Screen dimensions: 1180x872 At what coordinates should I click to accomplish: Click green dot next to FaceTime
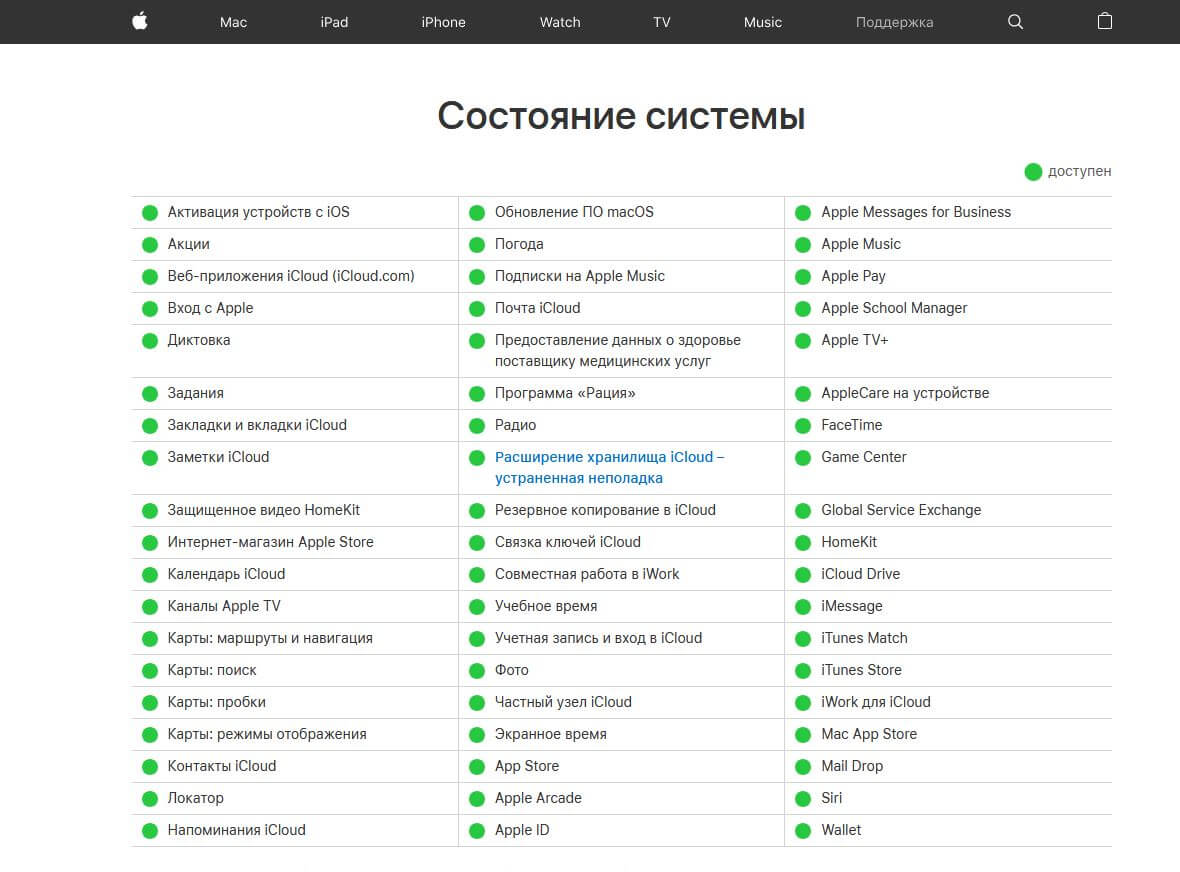[x=803, y=426]
